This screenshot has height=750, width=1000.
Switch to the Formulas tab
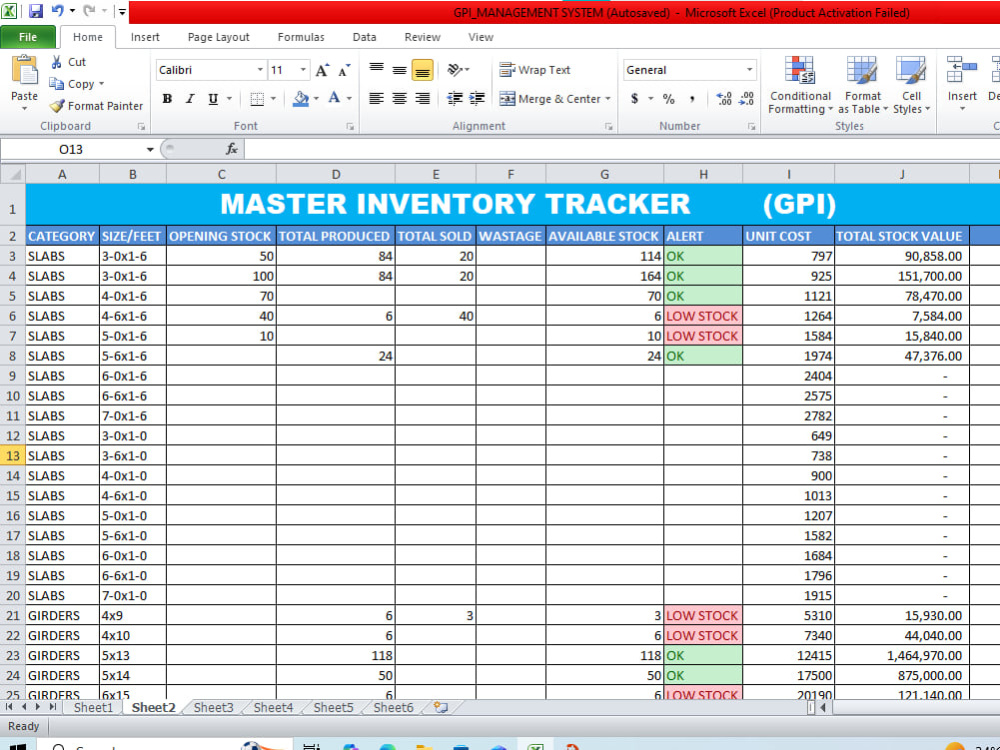tap(301, 37)
